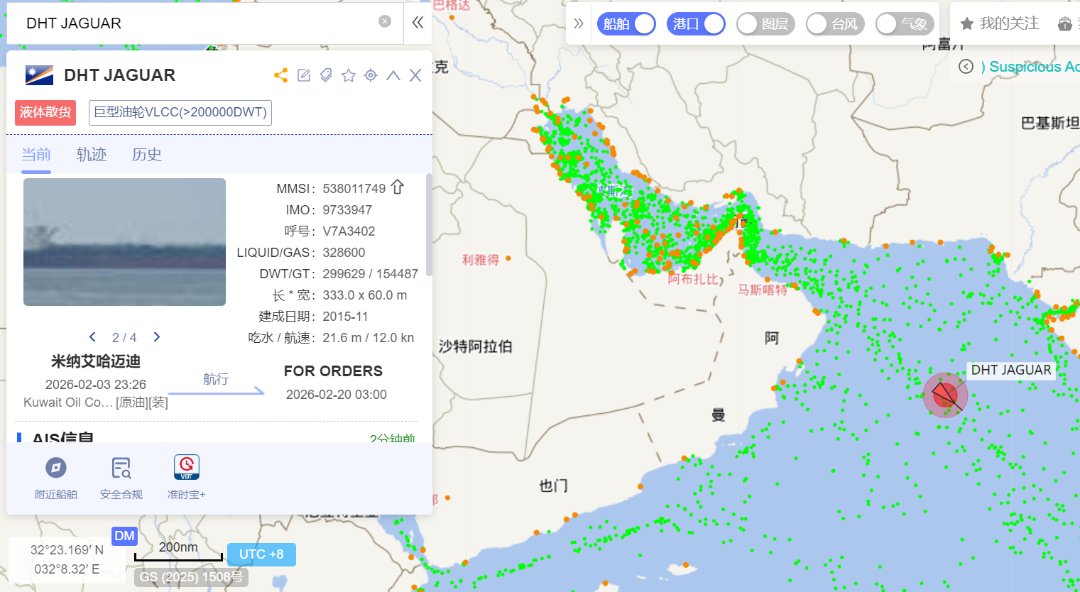
Task: Switch to the 轨迹 track tab
Action: (92, 155)
